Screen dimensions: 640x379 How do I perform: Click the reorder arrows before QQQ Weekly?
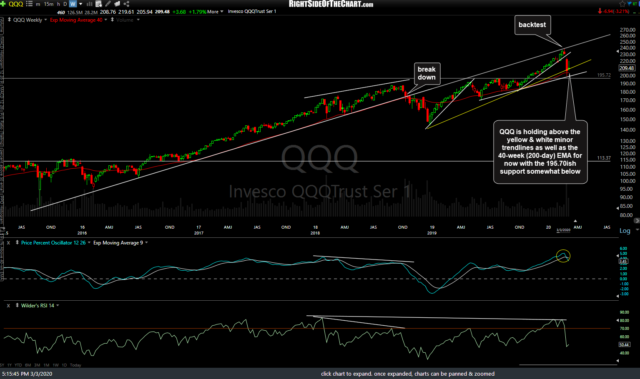click(9, 20)
